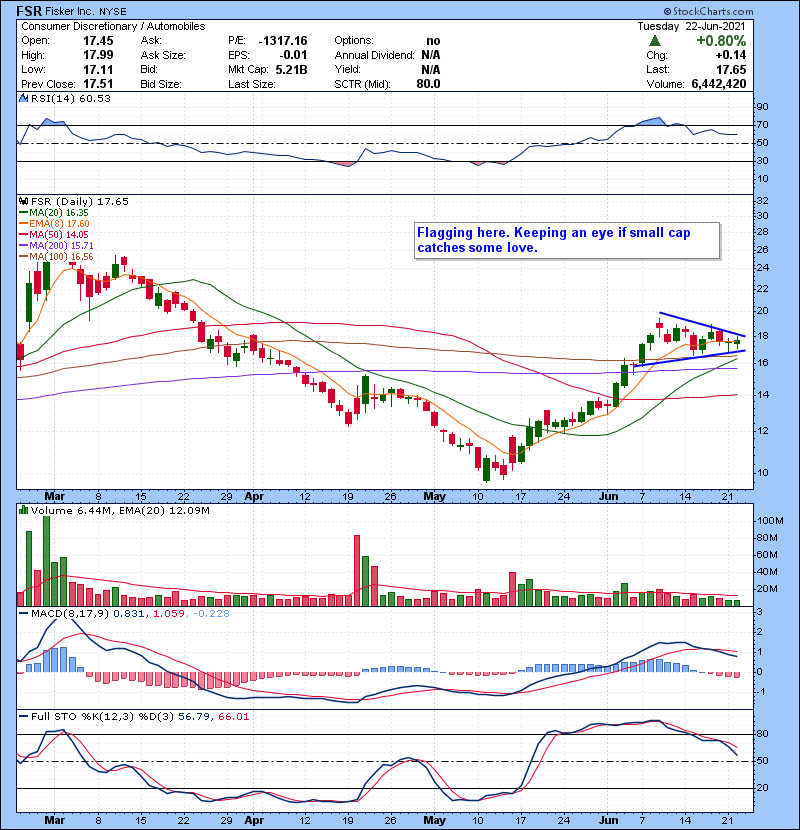Click the Jun label on the bottom date axis
Viewport: 800px width, 830px height.
click(608, 820)
